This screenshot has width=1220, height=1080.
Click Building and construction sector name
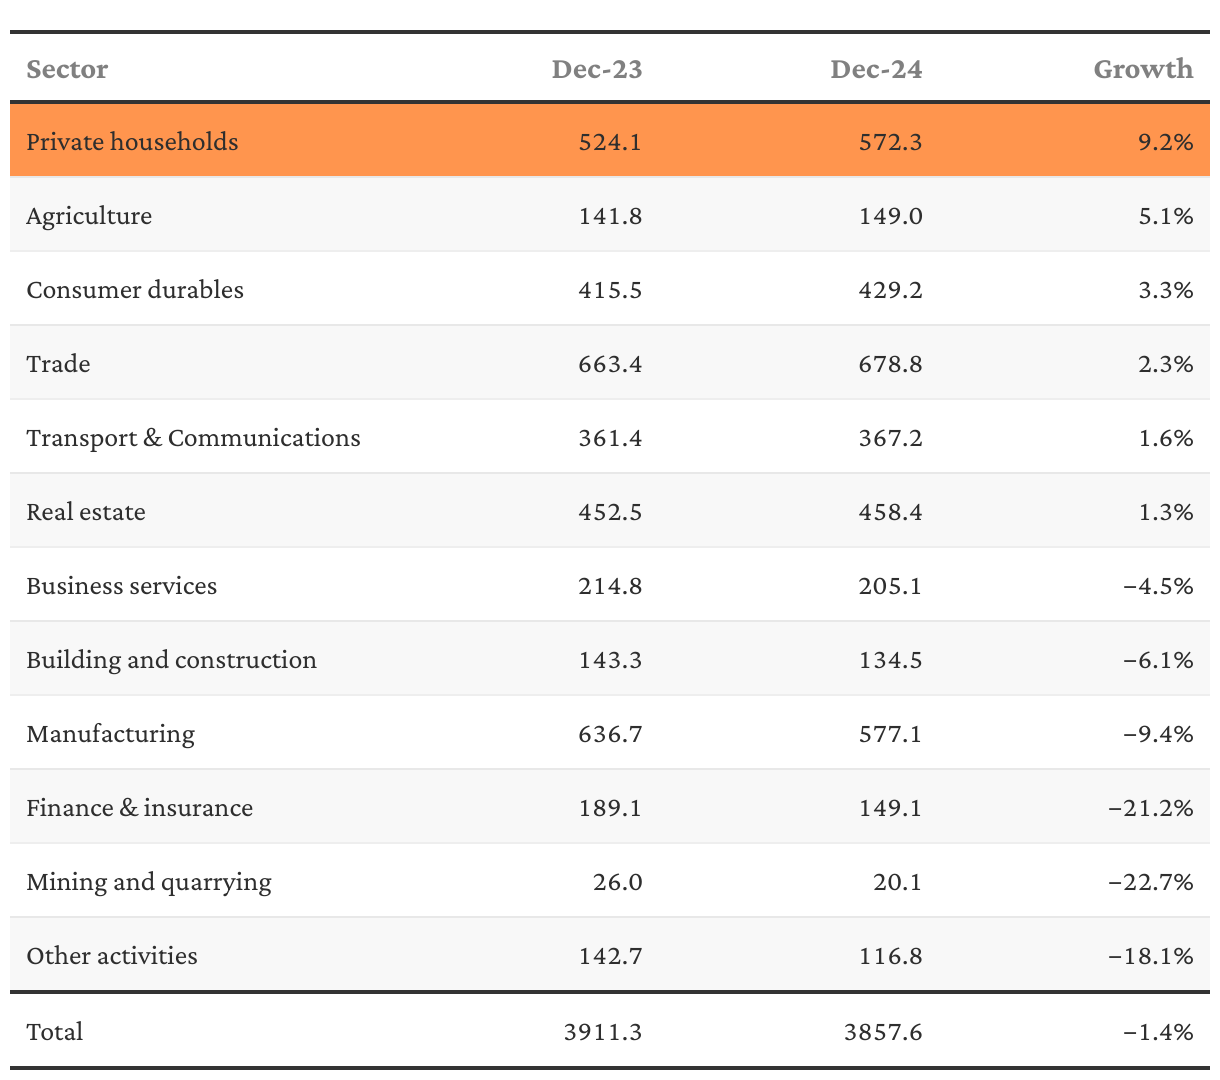click(x=171, y=660)
